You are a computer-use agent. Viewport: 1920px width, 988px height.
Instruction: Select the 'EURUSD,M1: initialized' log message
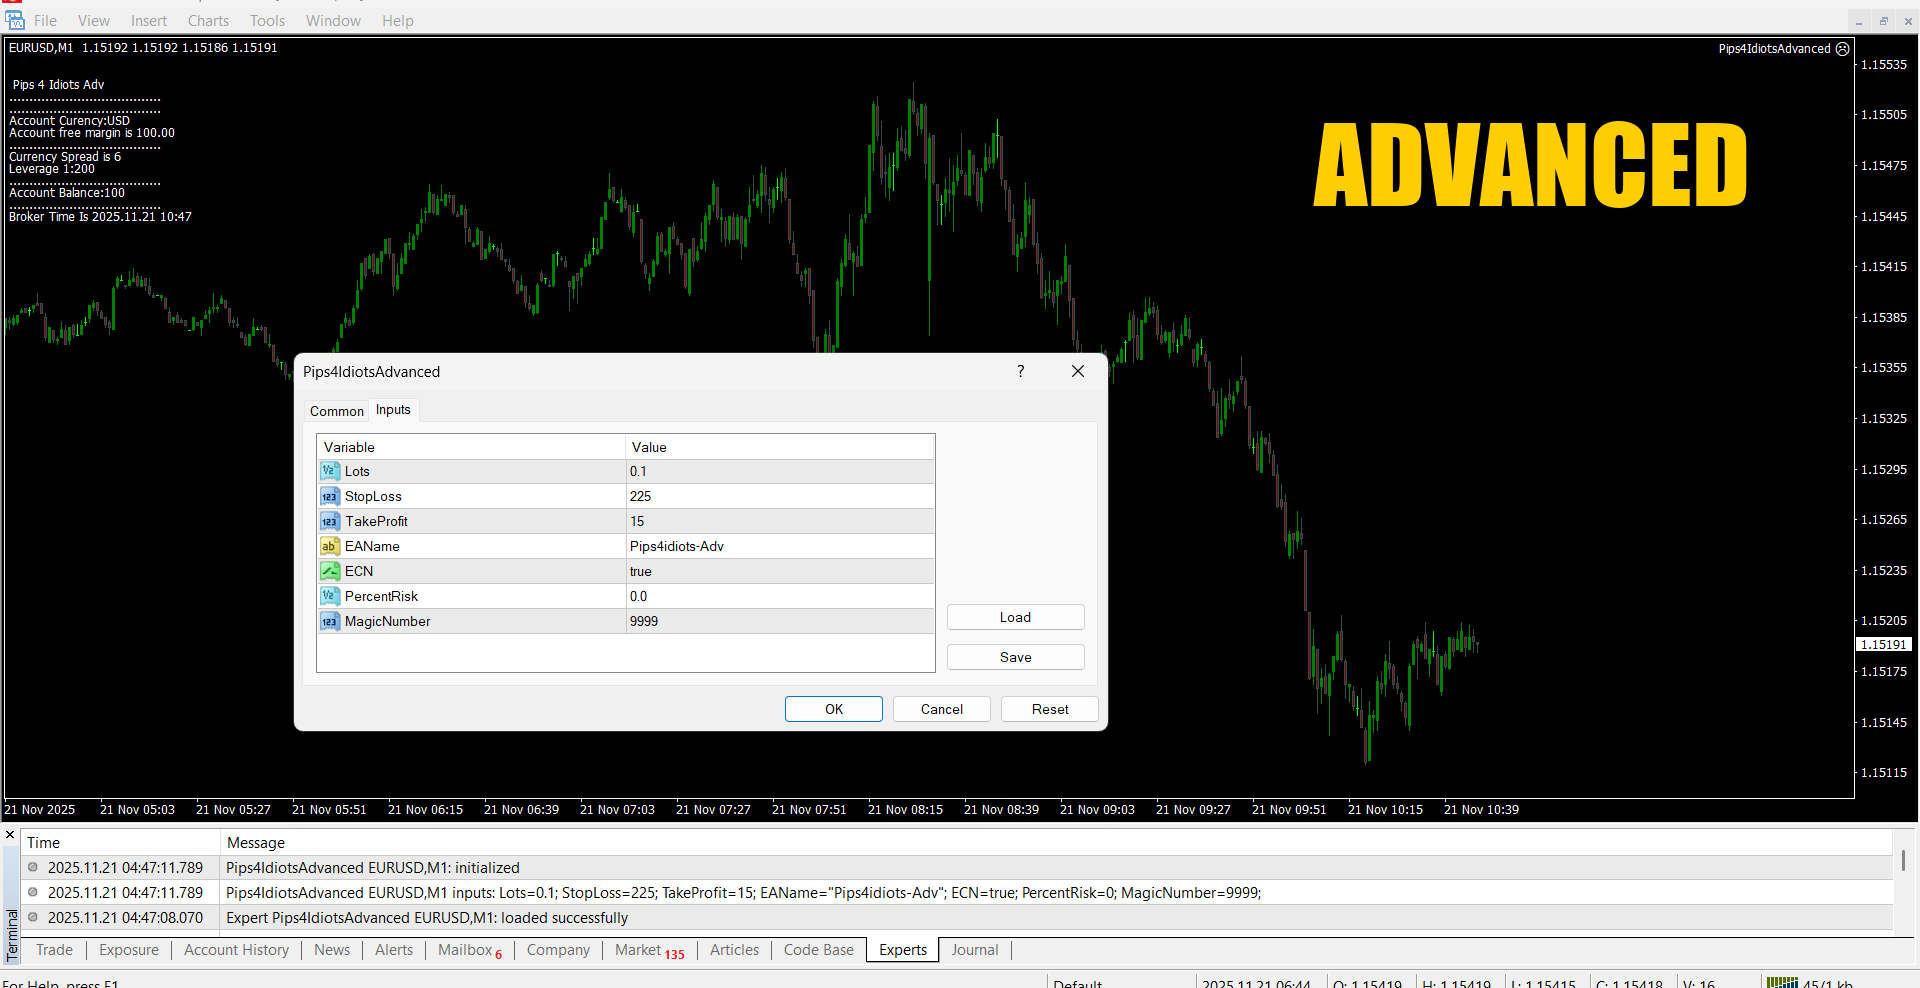373,868
